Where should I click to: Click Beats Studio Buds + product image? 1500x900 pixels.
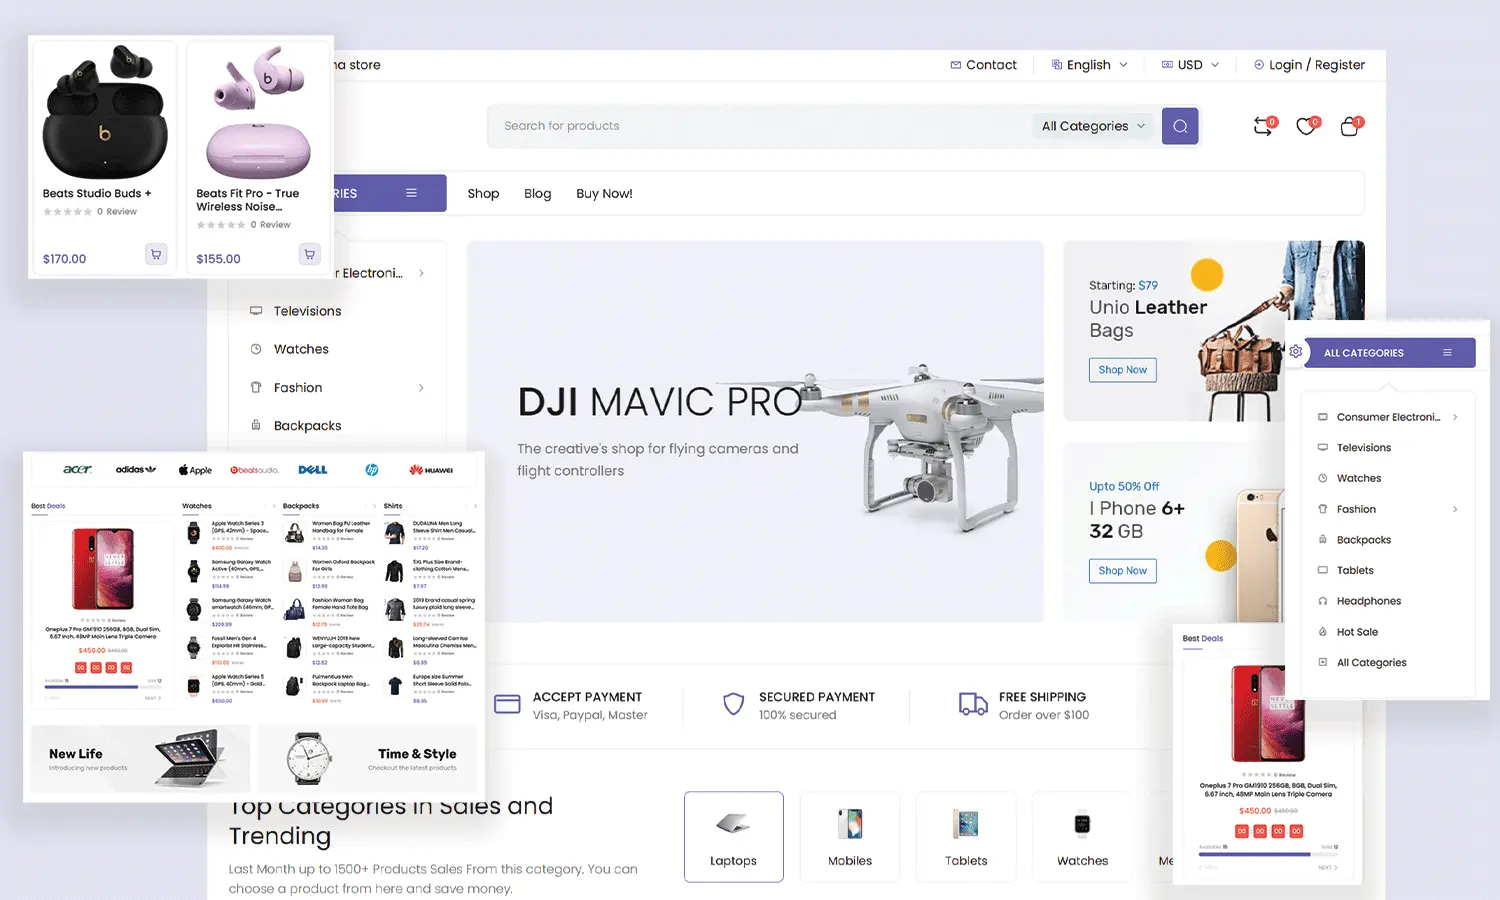coord(104,112)
